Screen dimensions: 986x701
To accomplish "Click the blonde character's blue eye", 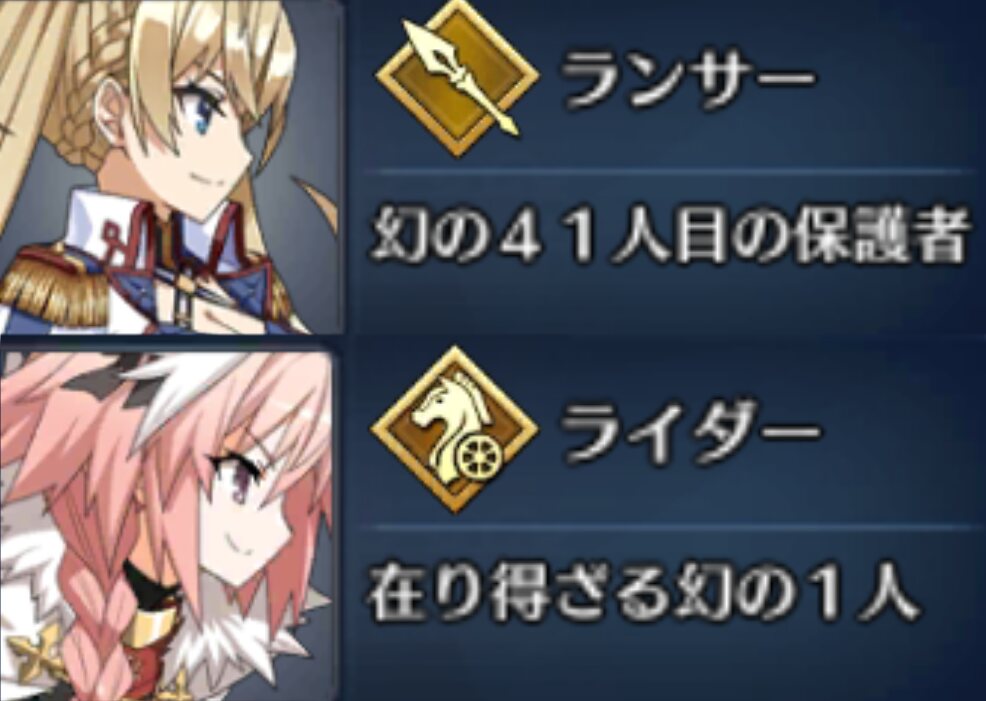I will coord(202,118).
